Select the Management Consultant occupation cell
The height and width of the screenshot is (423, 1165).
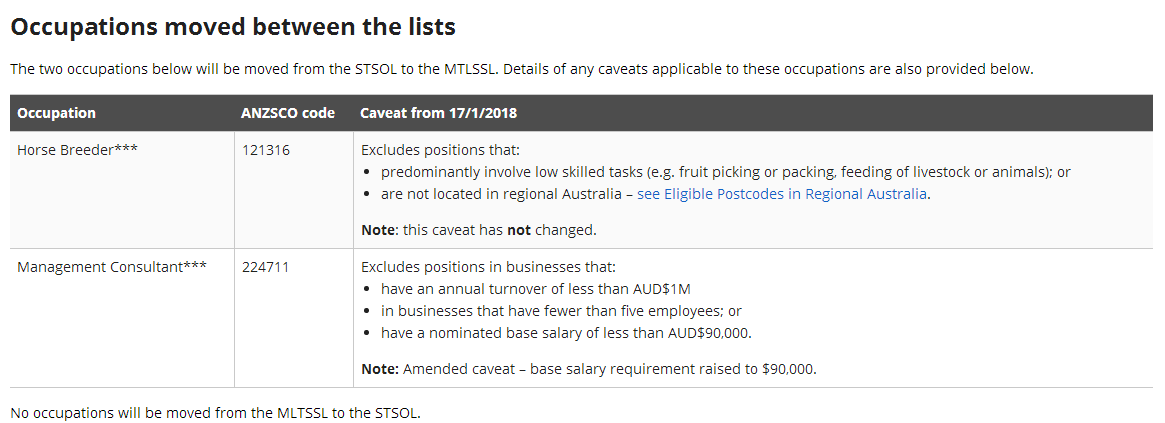point(111,267)
